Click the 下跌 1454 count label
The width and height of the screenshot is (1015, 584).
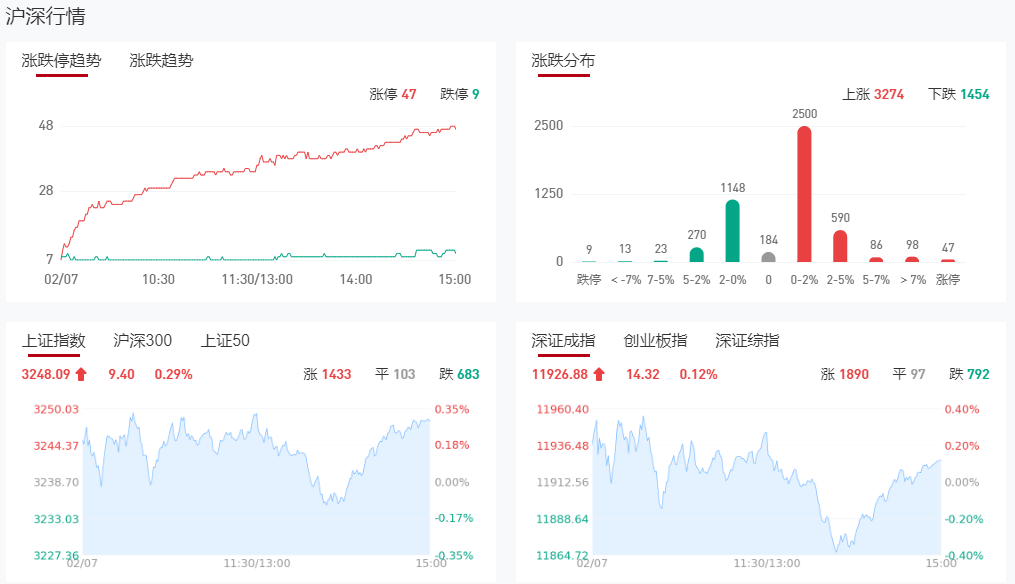(x=958, y=95)
